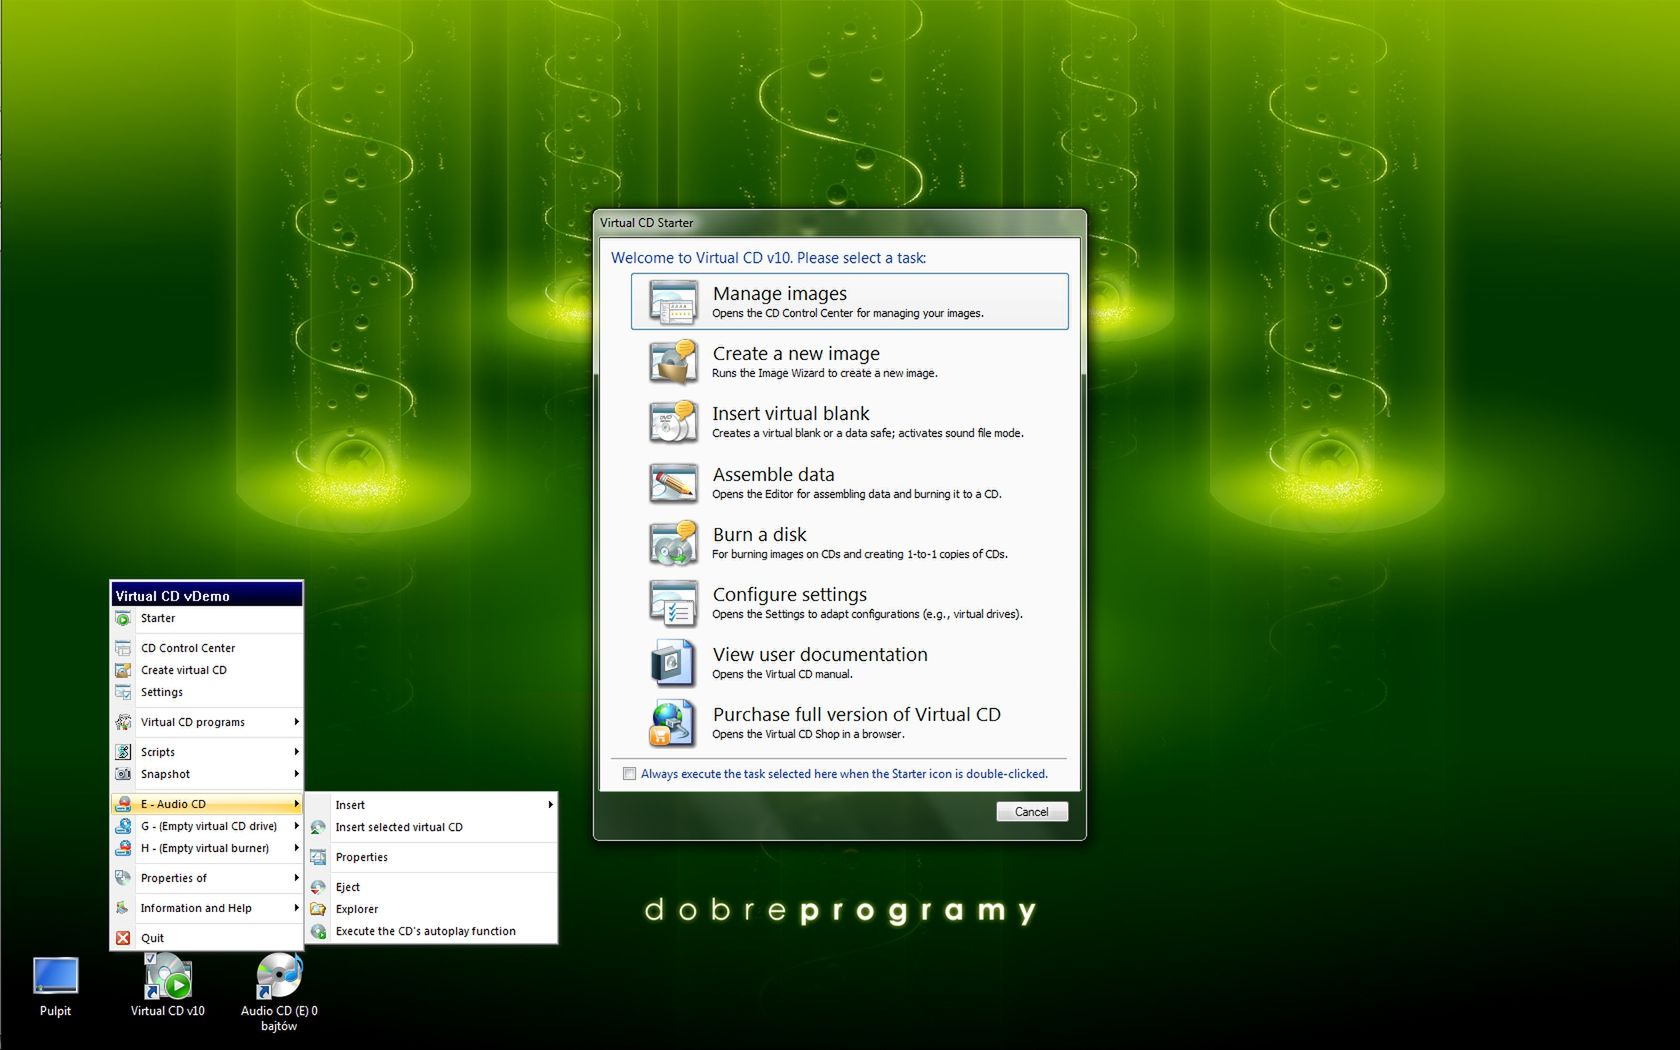Image resolution: width=1680 pixels, height=1050 pixels.
Task: Choose Insert selected virtual CD entry
Action: [431, 827]
